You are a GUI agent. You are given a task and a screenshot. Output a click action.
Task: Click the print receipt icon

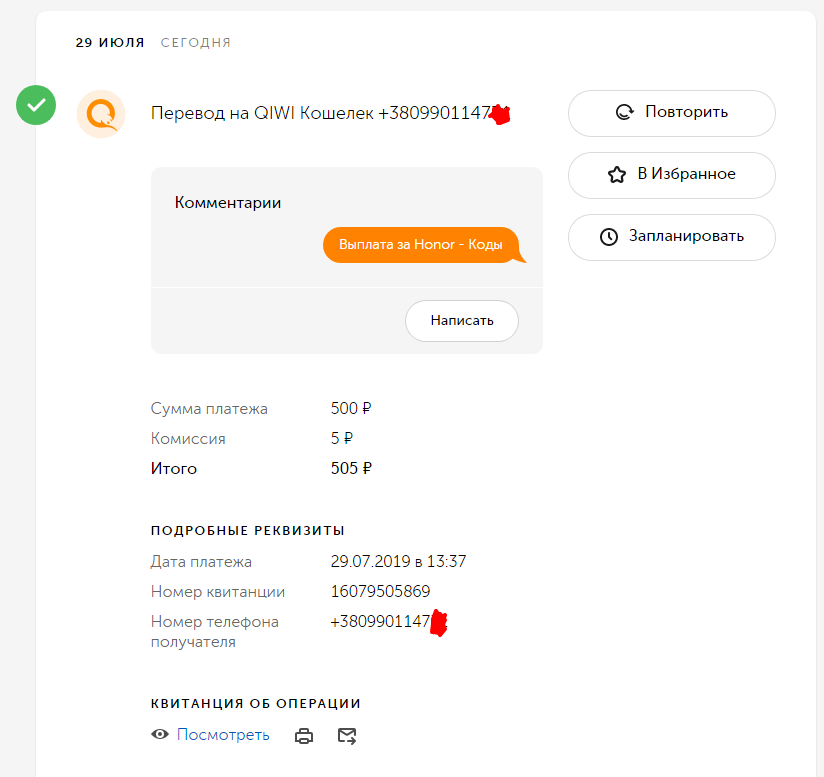click(304, 736)
